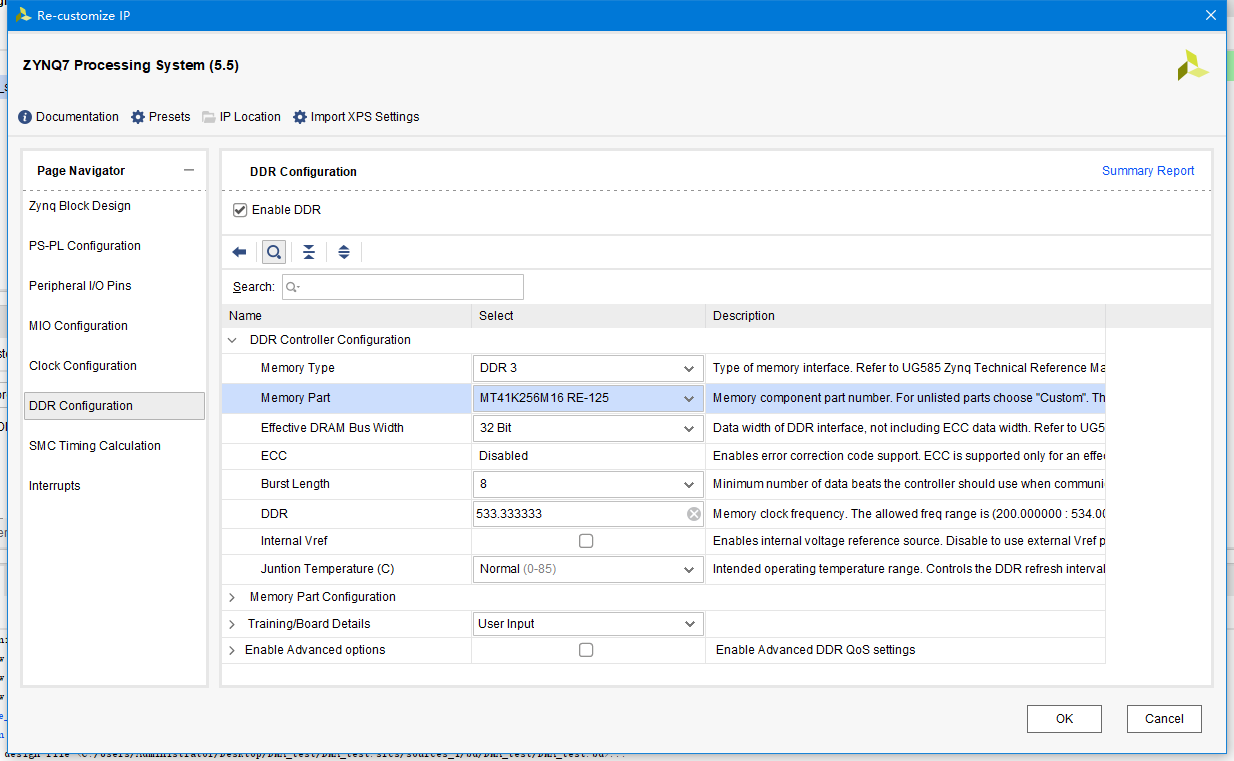Select the Memory Part row label
1234x761 pixels.
click(295, 398)
